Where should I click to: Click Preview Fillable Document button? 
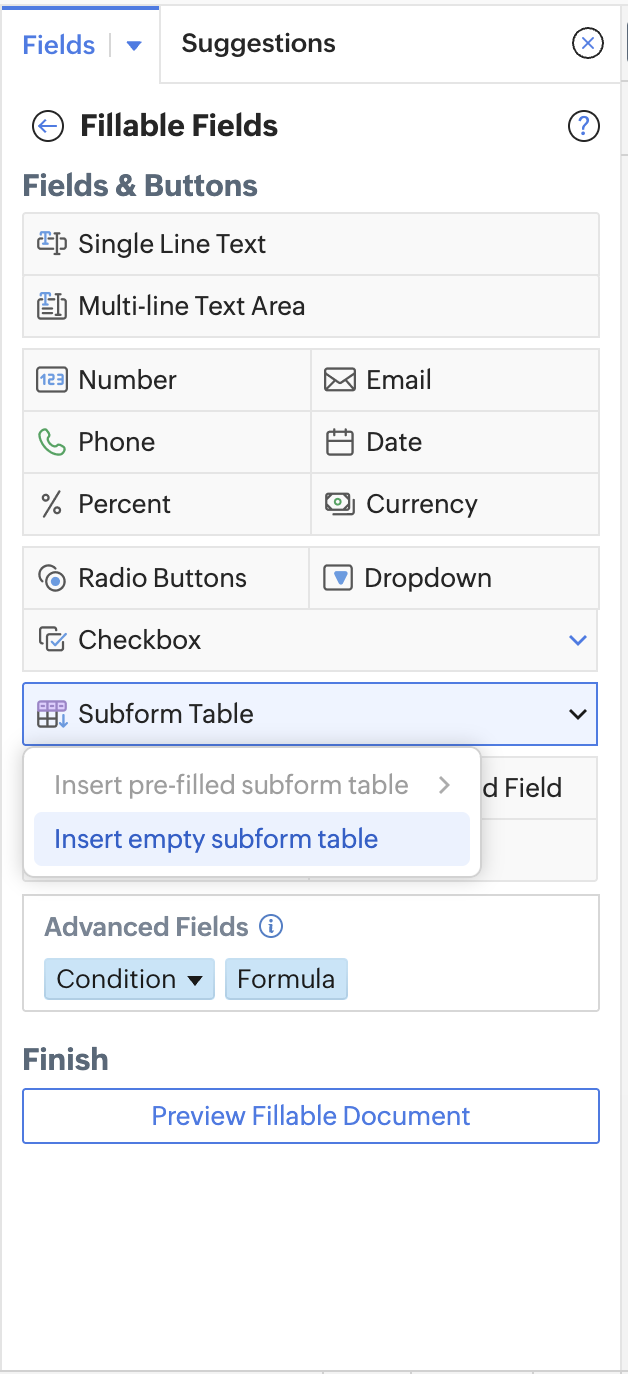tap(311, 1116)
